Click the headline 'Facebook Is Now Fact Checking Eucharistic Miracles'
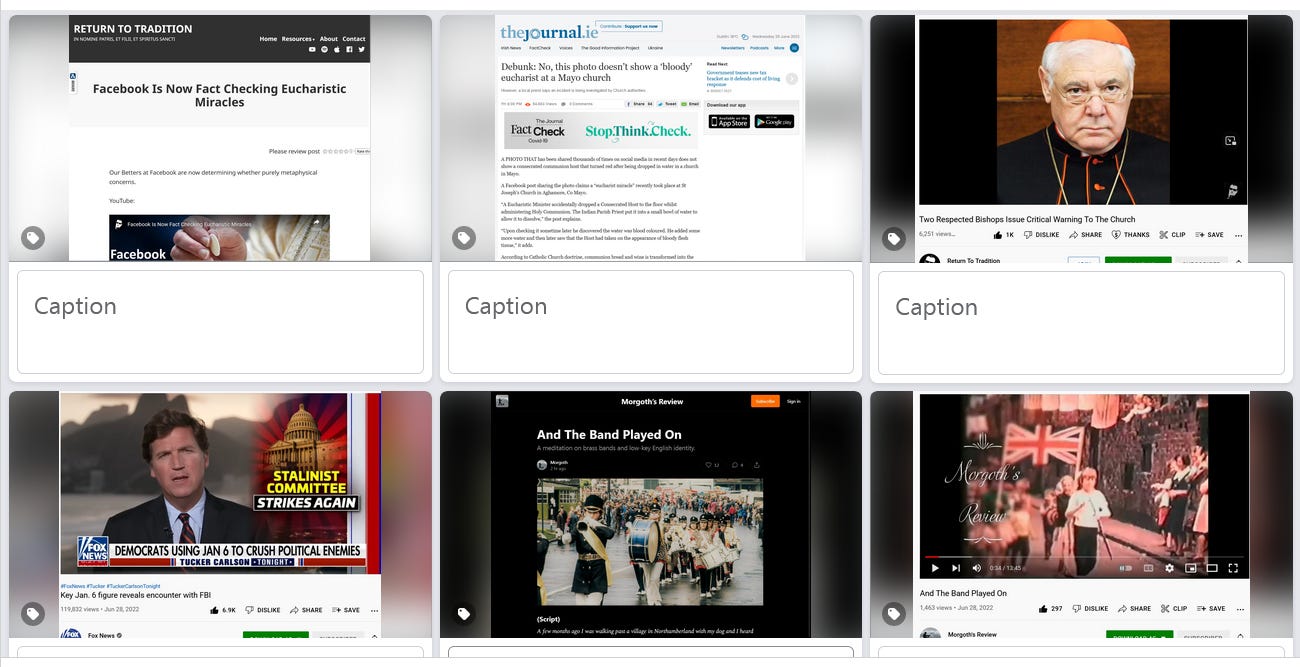This screenshot has width=1300, height=667. click(220, 95)
